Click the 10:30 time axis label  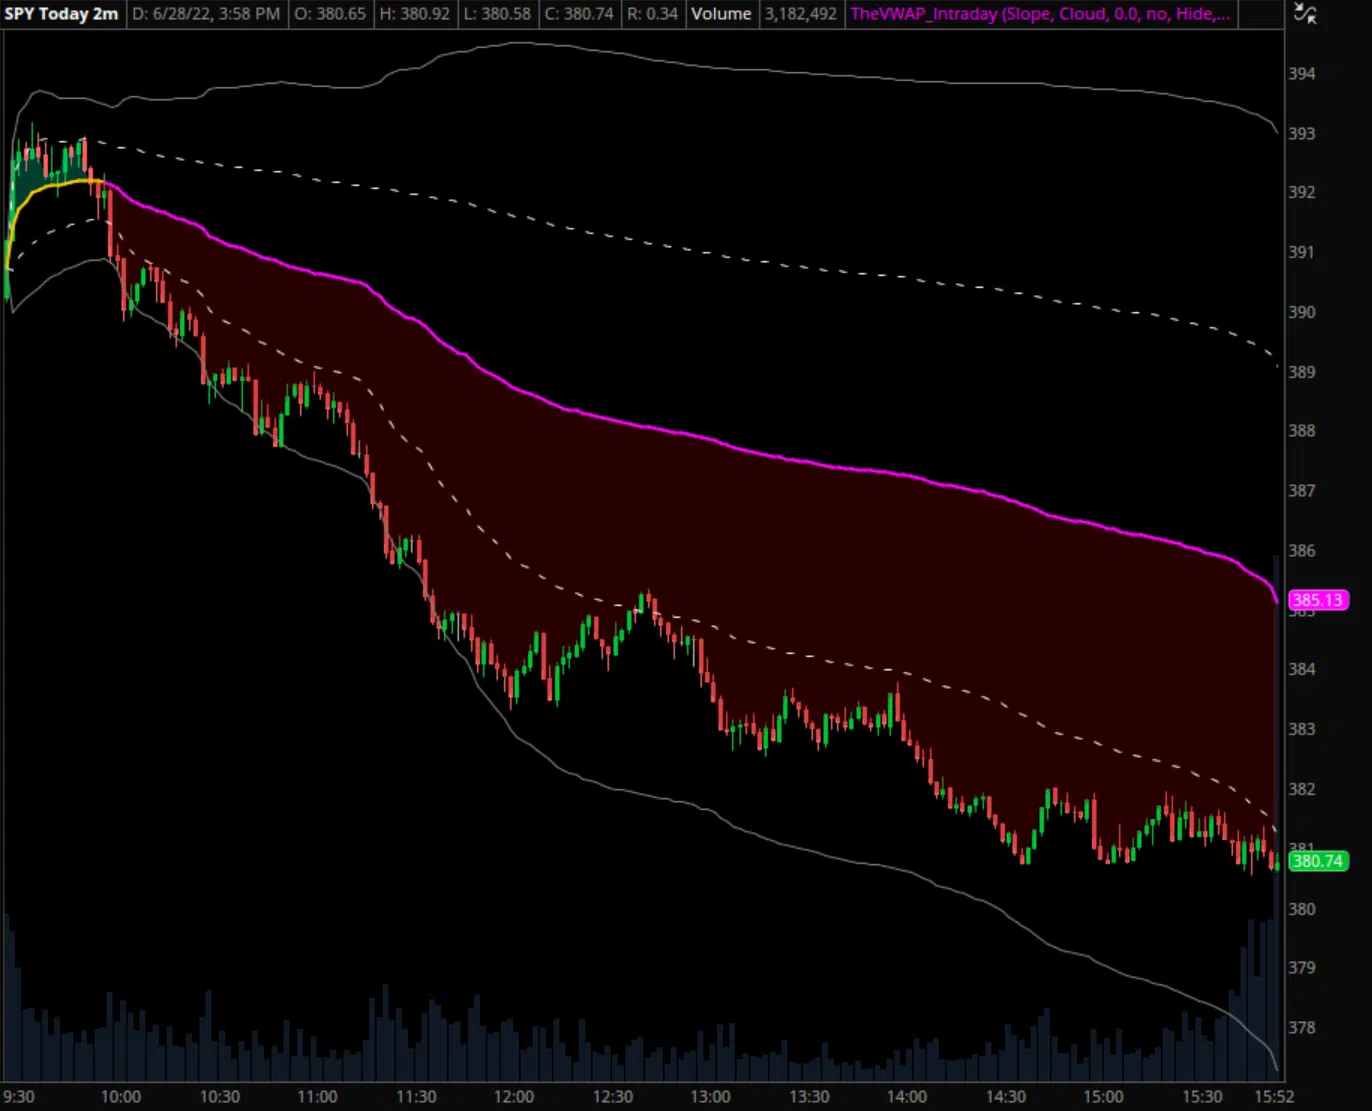pyautogui.click(x=219, y=1097)
